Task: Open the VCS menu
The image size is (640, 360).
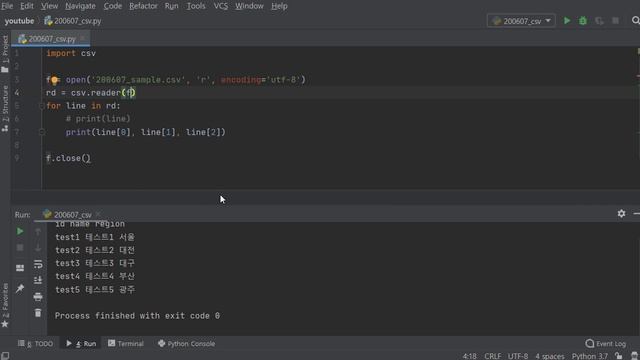Action: [221, 6]
